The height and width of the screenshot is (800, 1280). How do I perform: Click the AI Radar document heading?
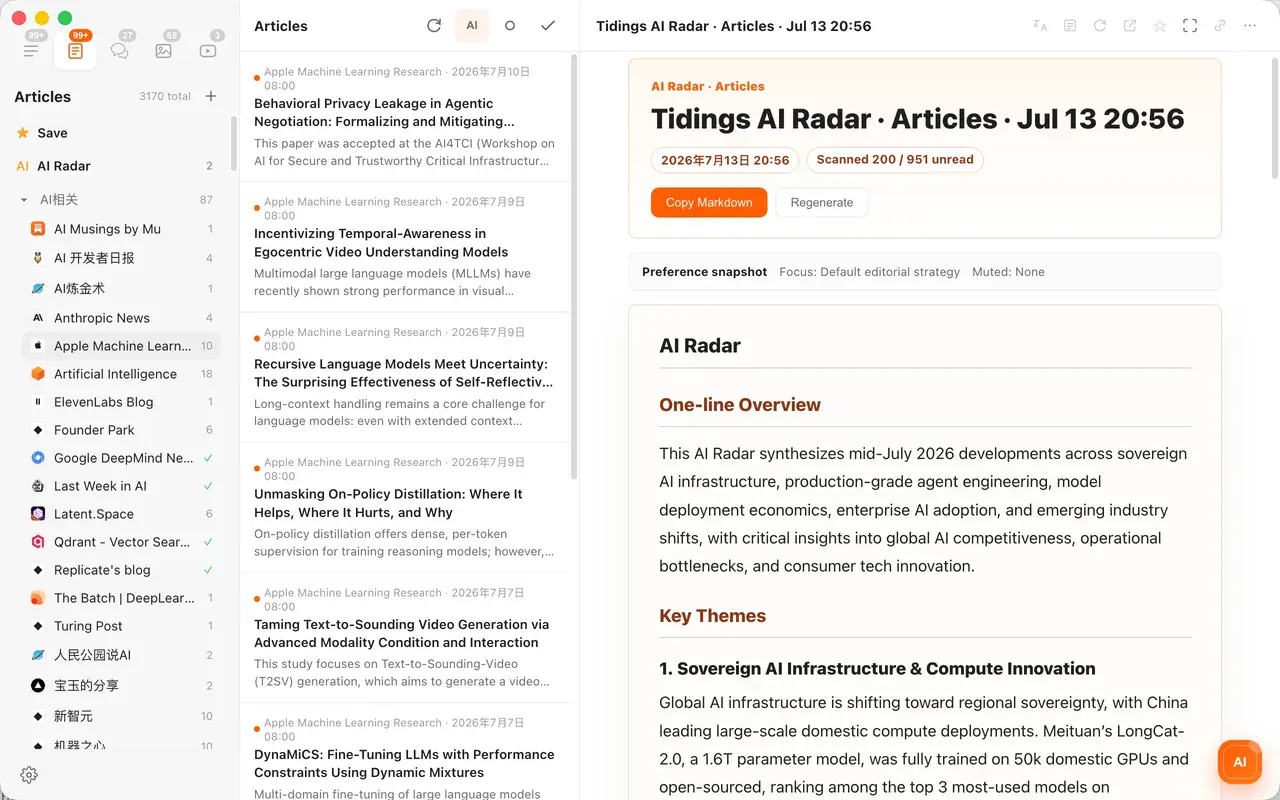[700, 346]
